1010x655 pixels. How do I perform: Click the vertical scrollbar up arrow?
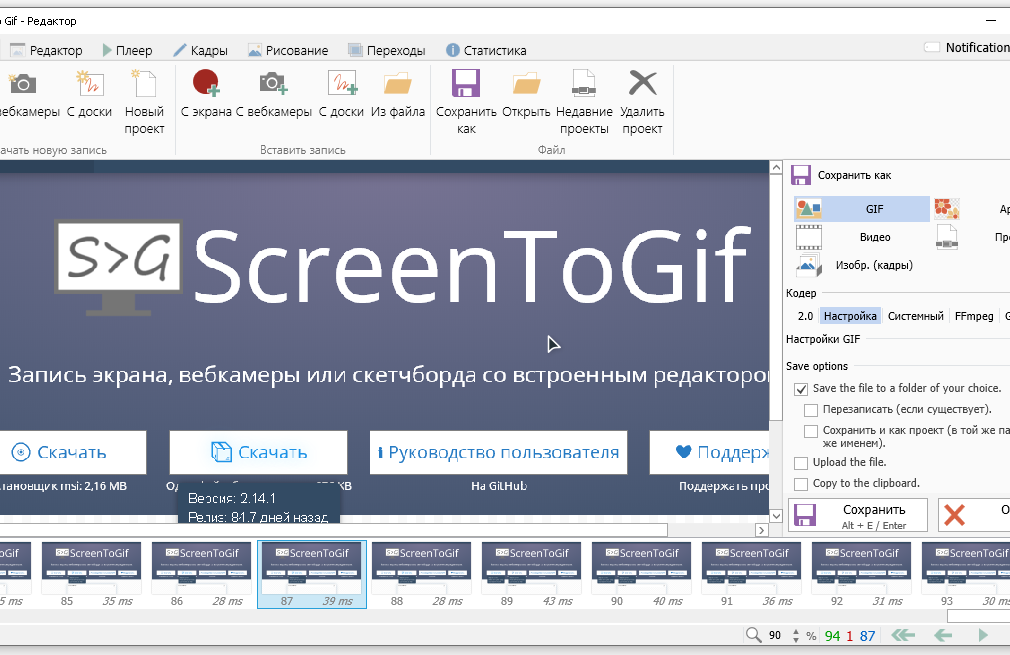click(776, 168)
